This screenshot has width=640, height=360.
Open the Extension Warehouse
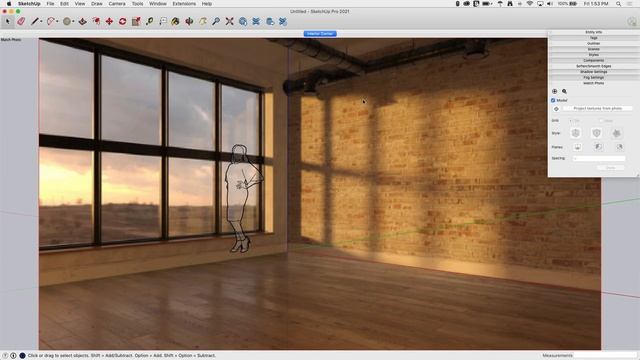256,21
